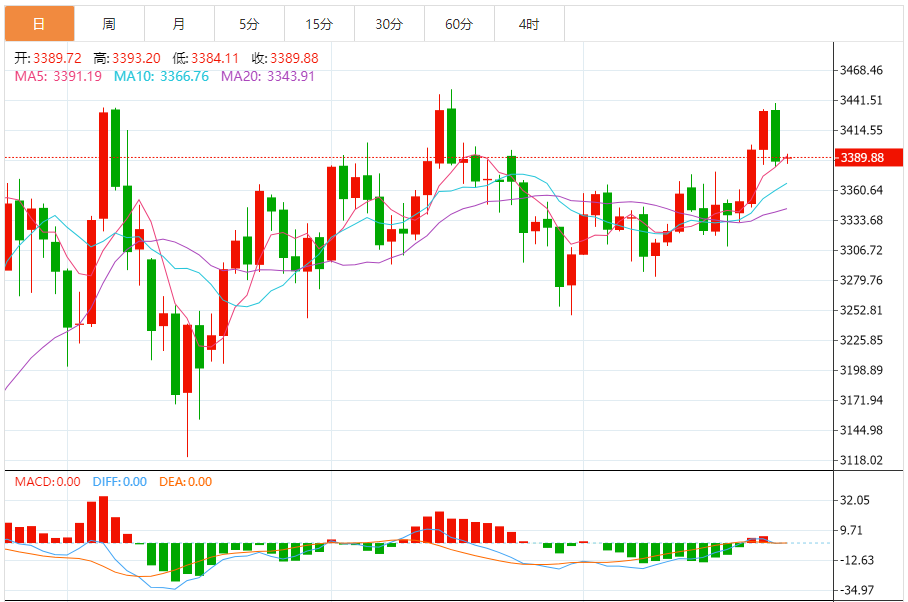
Task: Click the MA10 indicator label
Action: [x=161, y=76]
